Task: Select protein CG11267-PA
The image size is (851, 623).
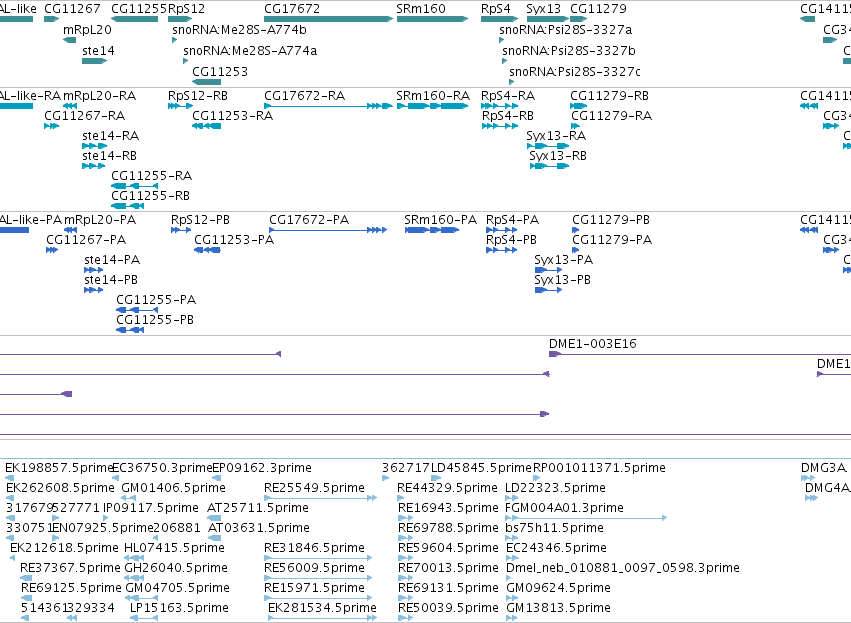Action: (x=86, y=240)
